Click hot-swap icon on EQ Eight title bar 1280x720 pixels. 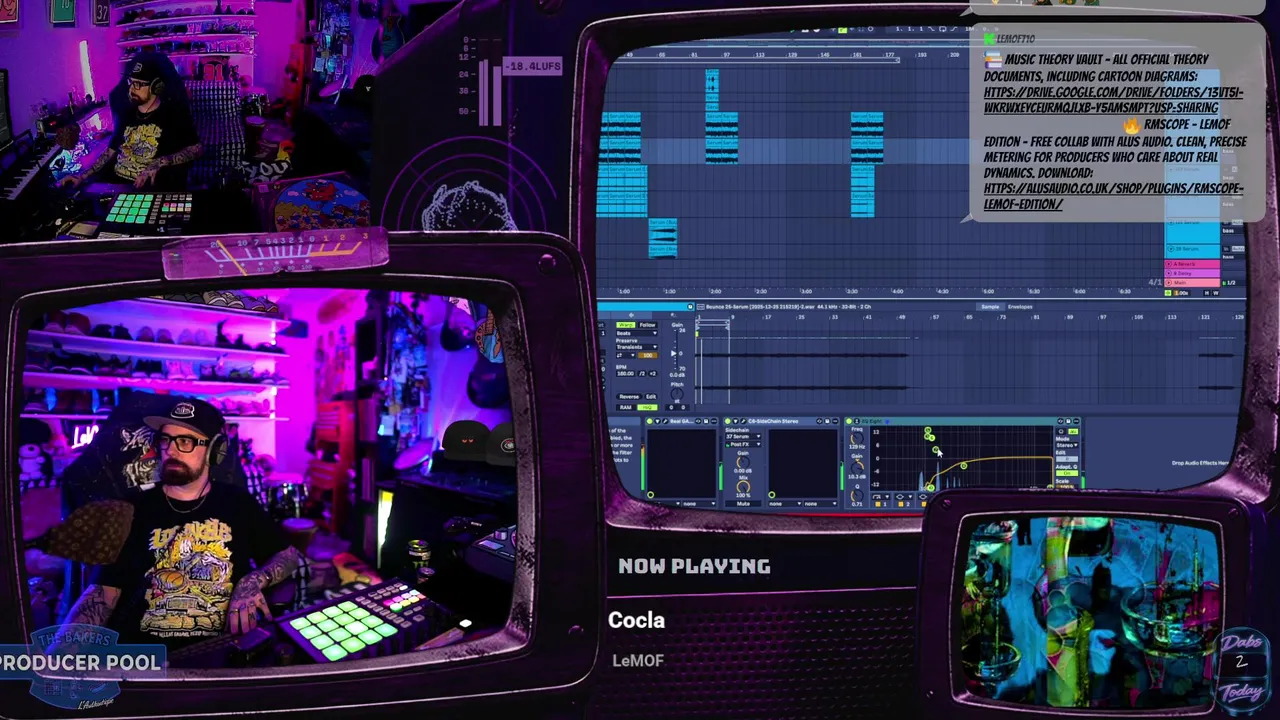1061,421
